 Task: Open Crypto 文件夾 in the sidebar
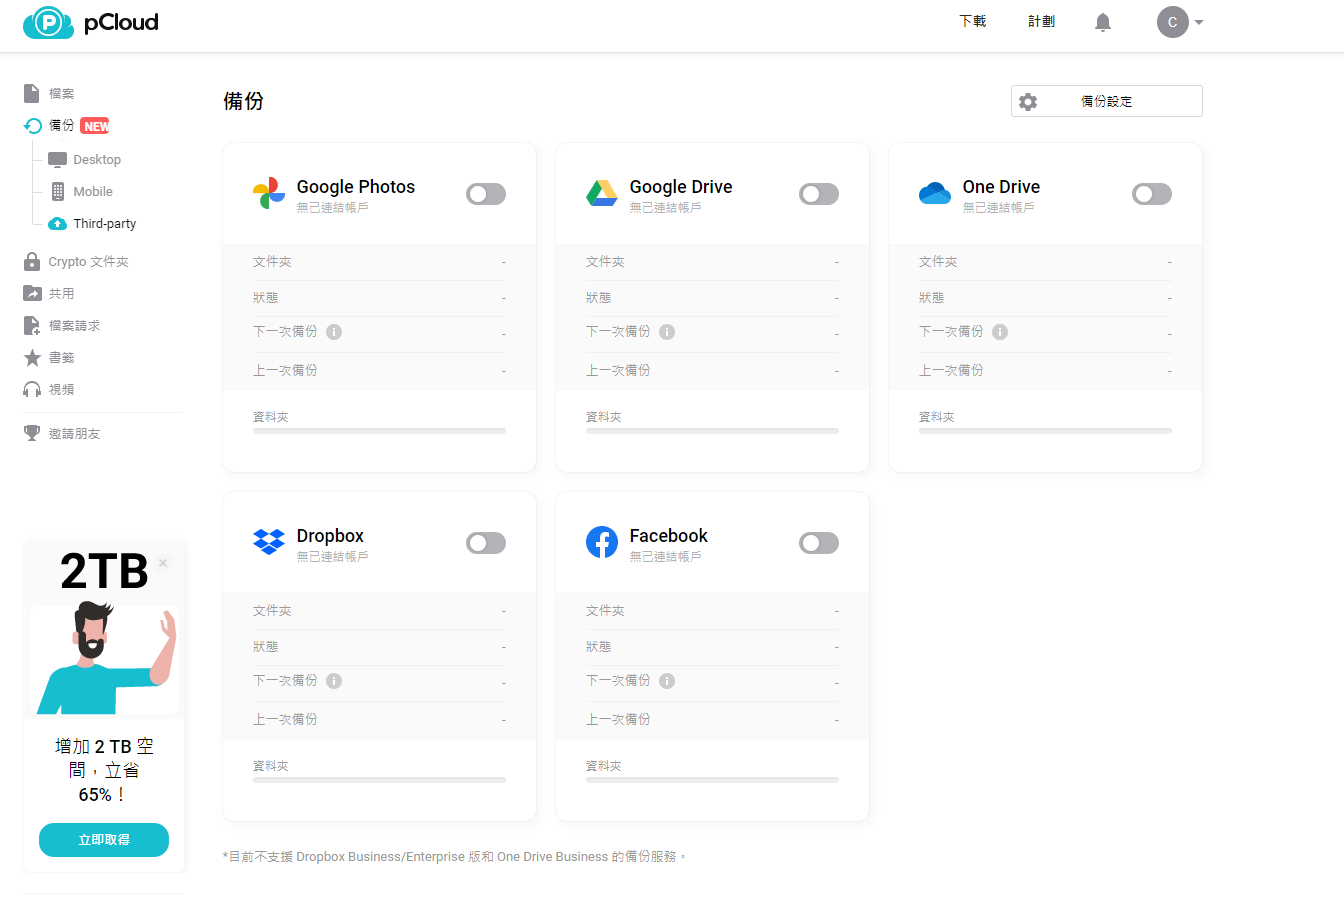(x=88, y=262)
